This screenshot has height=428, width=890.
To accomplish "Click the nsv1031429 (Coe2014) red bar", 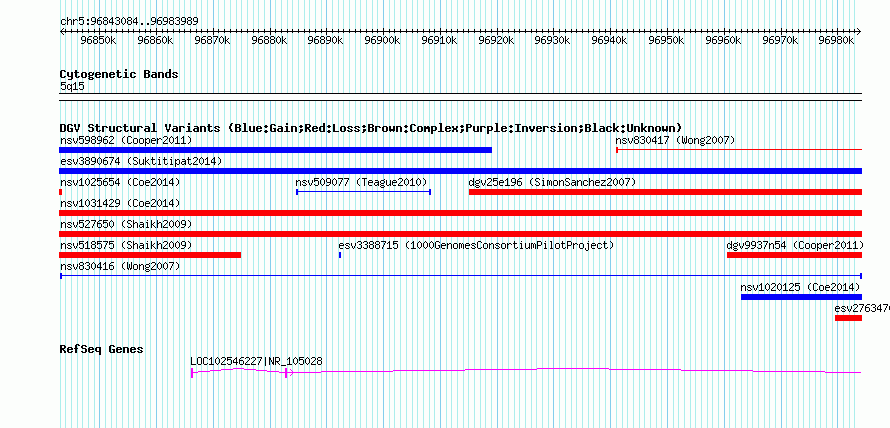I will 460,213.
